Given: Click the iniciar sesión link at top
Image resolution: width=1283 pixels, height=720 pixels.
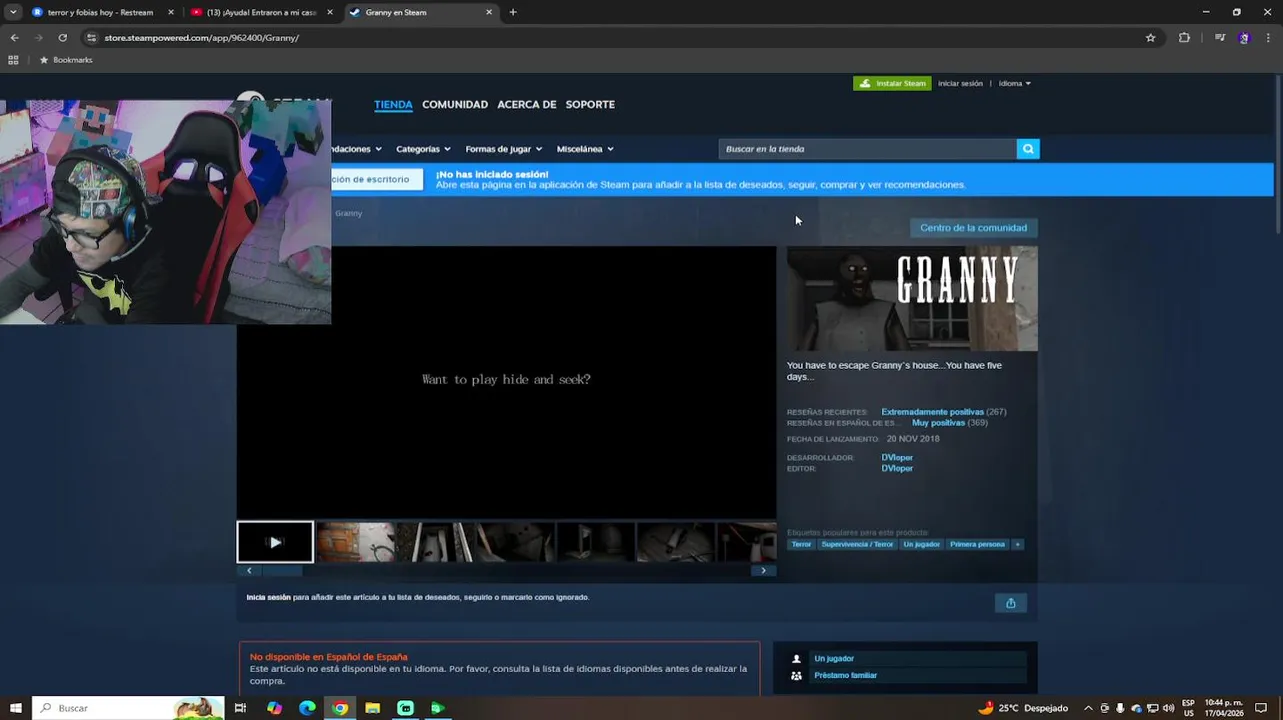Looking at the screenshot, I should click(960, 83).
